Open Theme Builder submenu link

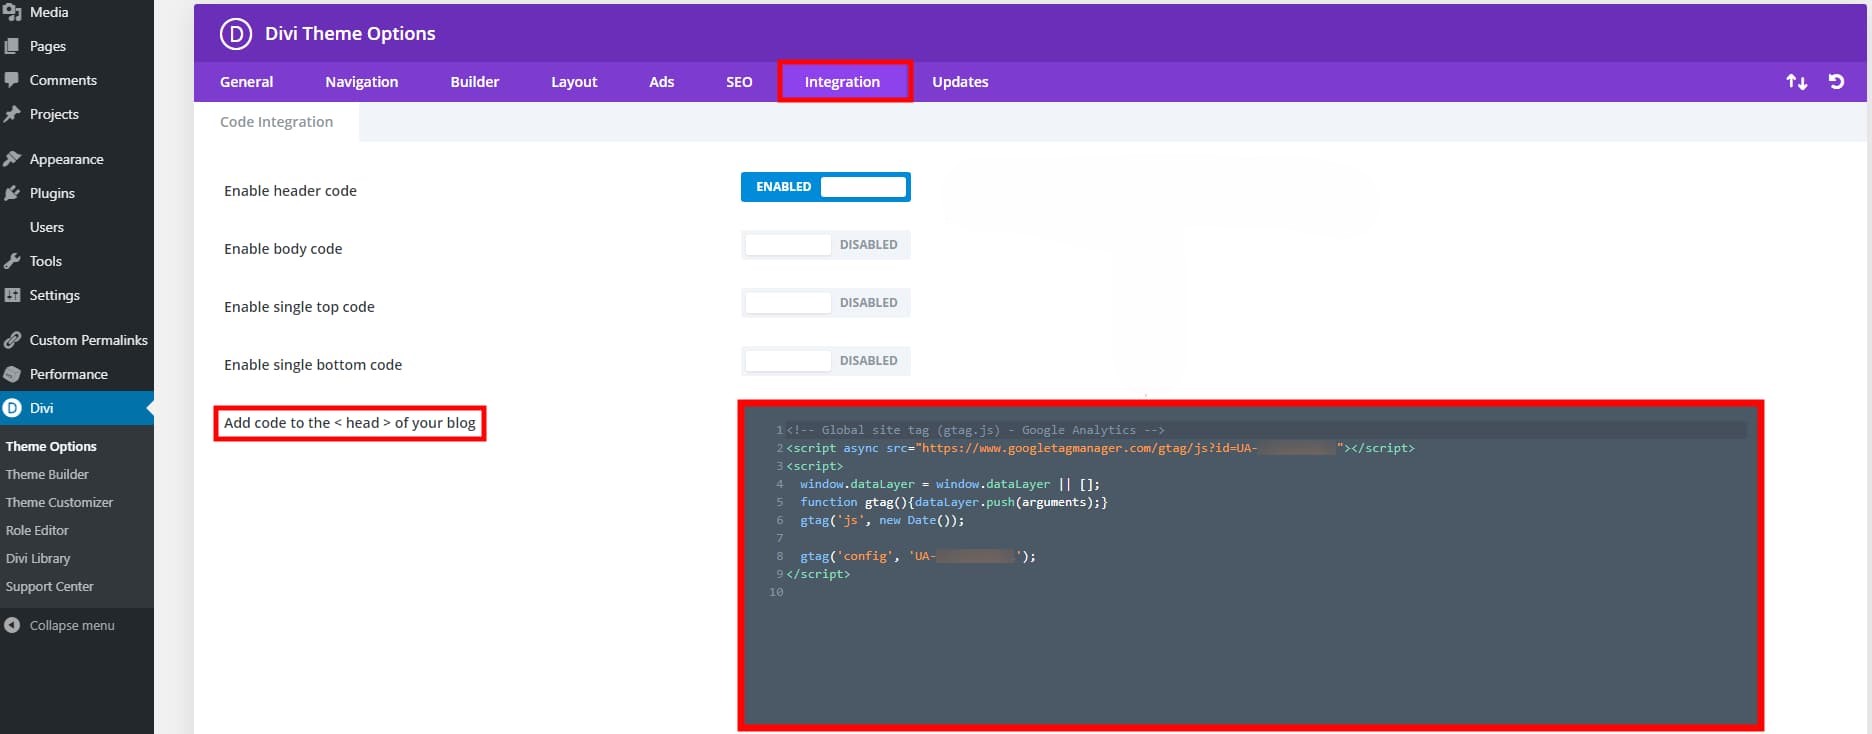tap(47, 475)
